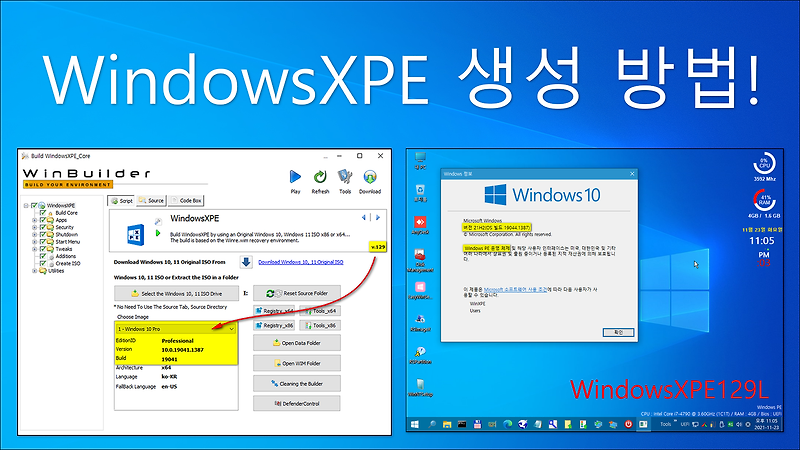Click the small green run arrow beside WindowsXPE logo
800x450 pixels.
(x=158, y=233)
